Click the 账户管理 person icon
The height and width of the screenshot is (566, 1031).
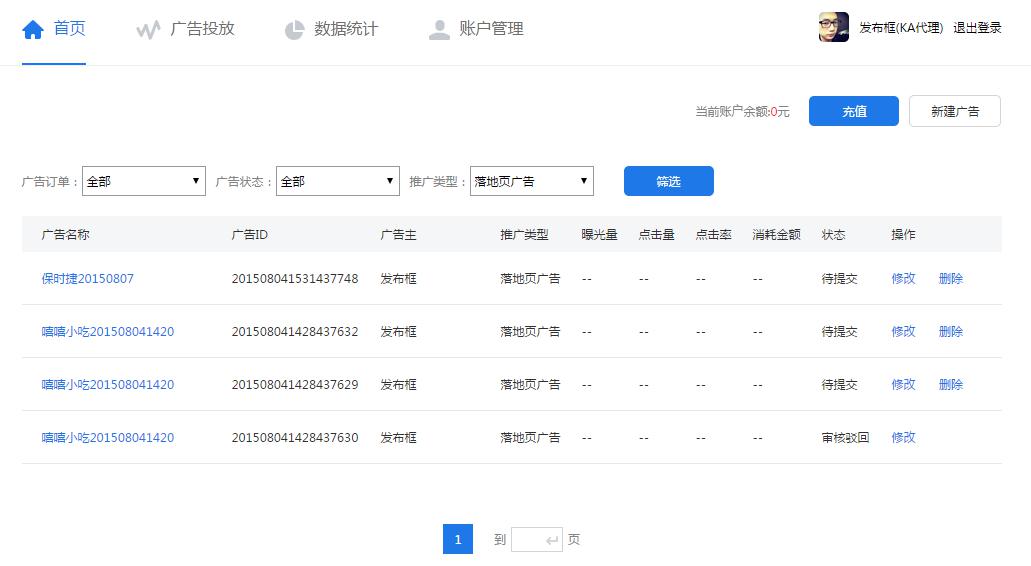pos(439,30)
